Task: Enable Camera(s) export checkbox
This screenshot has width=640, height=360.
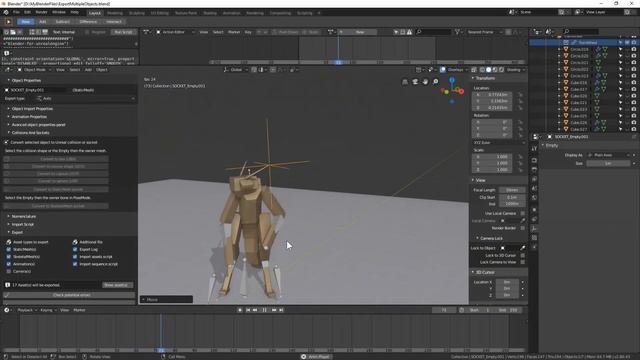Action: (9, 271)
